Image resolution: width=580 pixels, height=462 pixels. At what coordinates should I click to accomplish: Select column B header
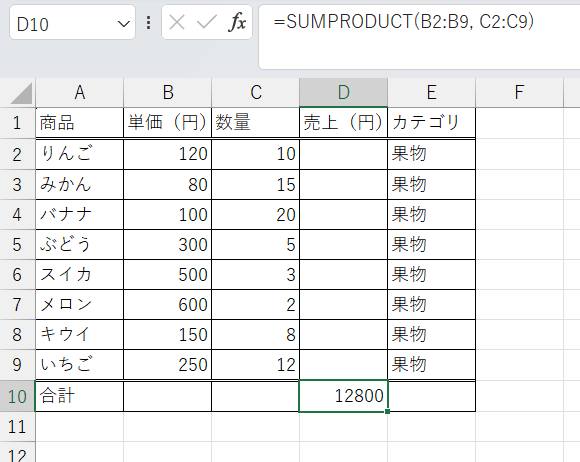[168, 92]
